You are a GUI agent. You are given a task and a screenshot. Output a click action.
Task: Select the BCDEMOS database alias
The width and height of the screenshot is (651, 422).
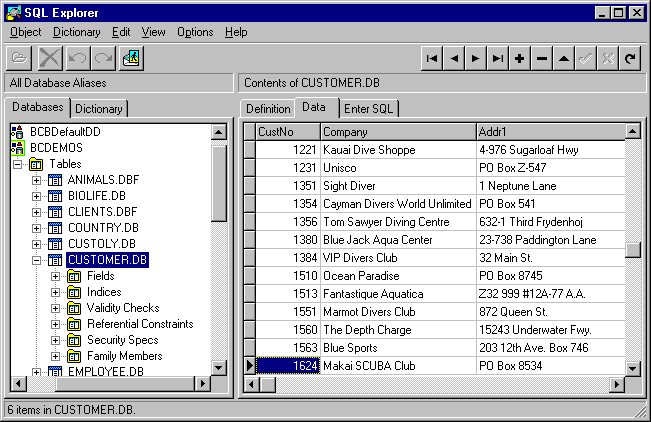click(x=56, y=147)
